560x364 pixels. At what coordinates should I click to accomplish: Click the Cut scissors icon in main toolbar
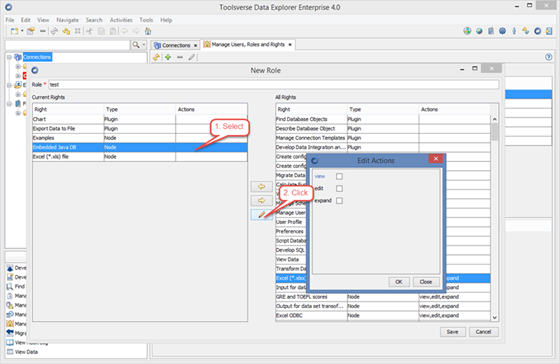[x=89, y=31]
